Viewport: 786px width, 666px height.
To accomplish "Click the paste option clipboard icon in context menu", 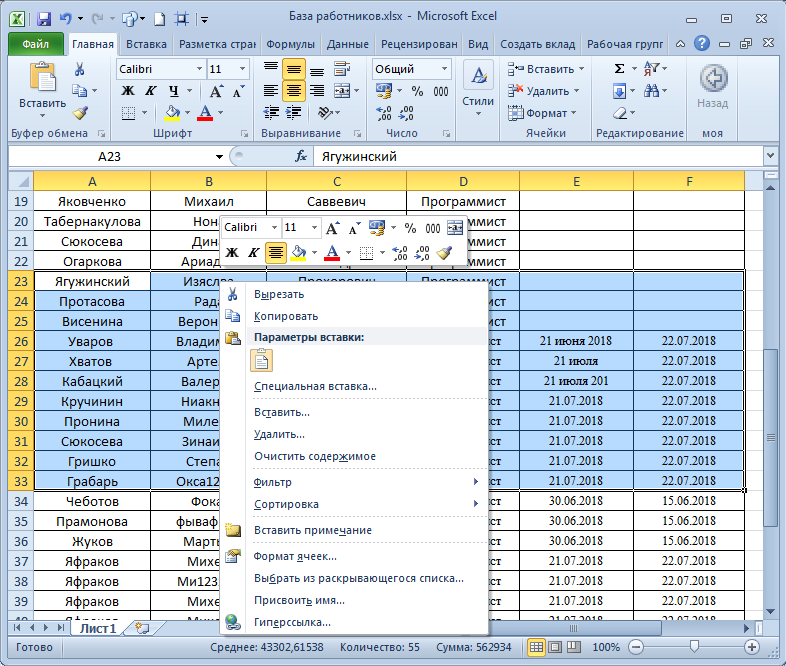I will [261, 361].
